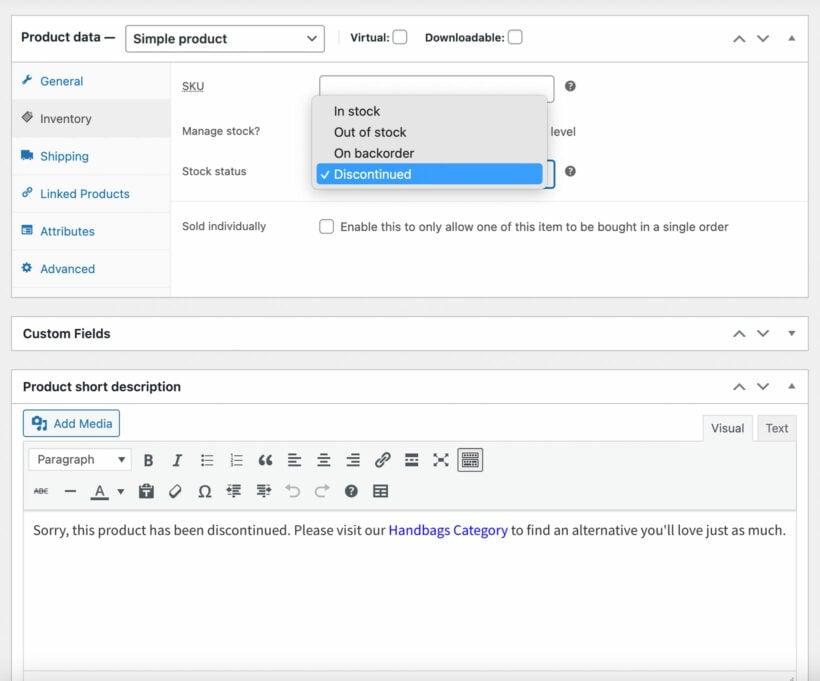This screenshot has width=820, height=681.
Task: Redo last edit in editor
Action: 322,491
